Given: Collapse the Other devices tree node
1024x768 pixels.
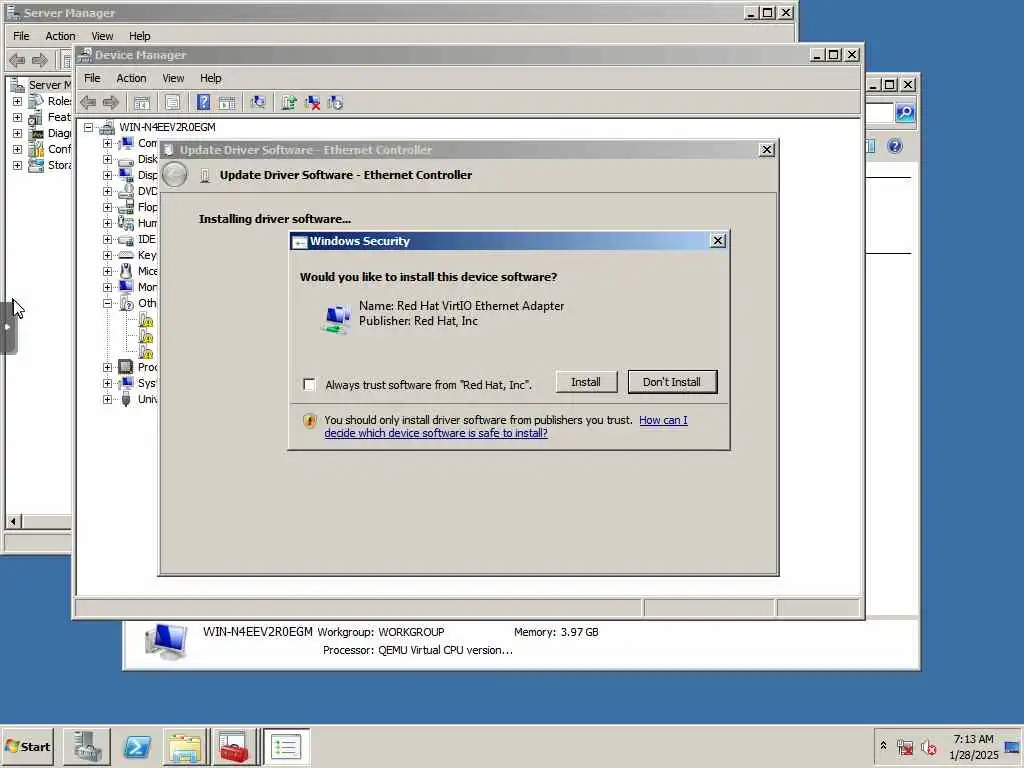Looking at the screenshot, I should point(107,303).
